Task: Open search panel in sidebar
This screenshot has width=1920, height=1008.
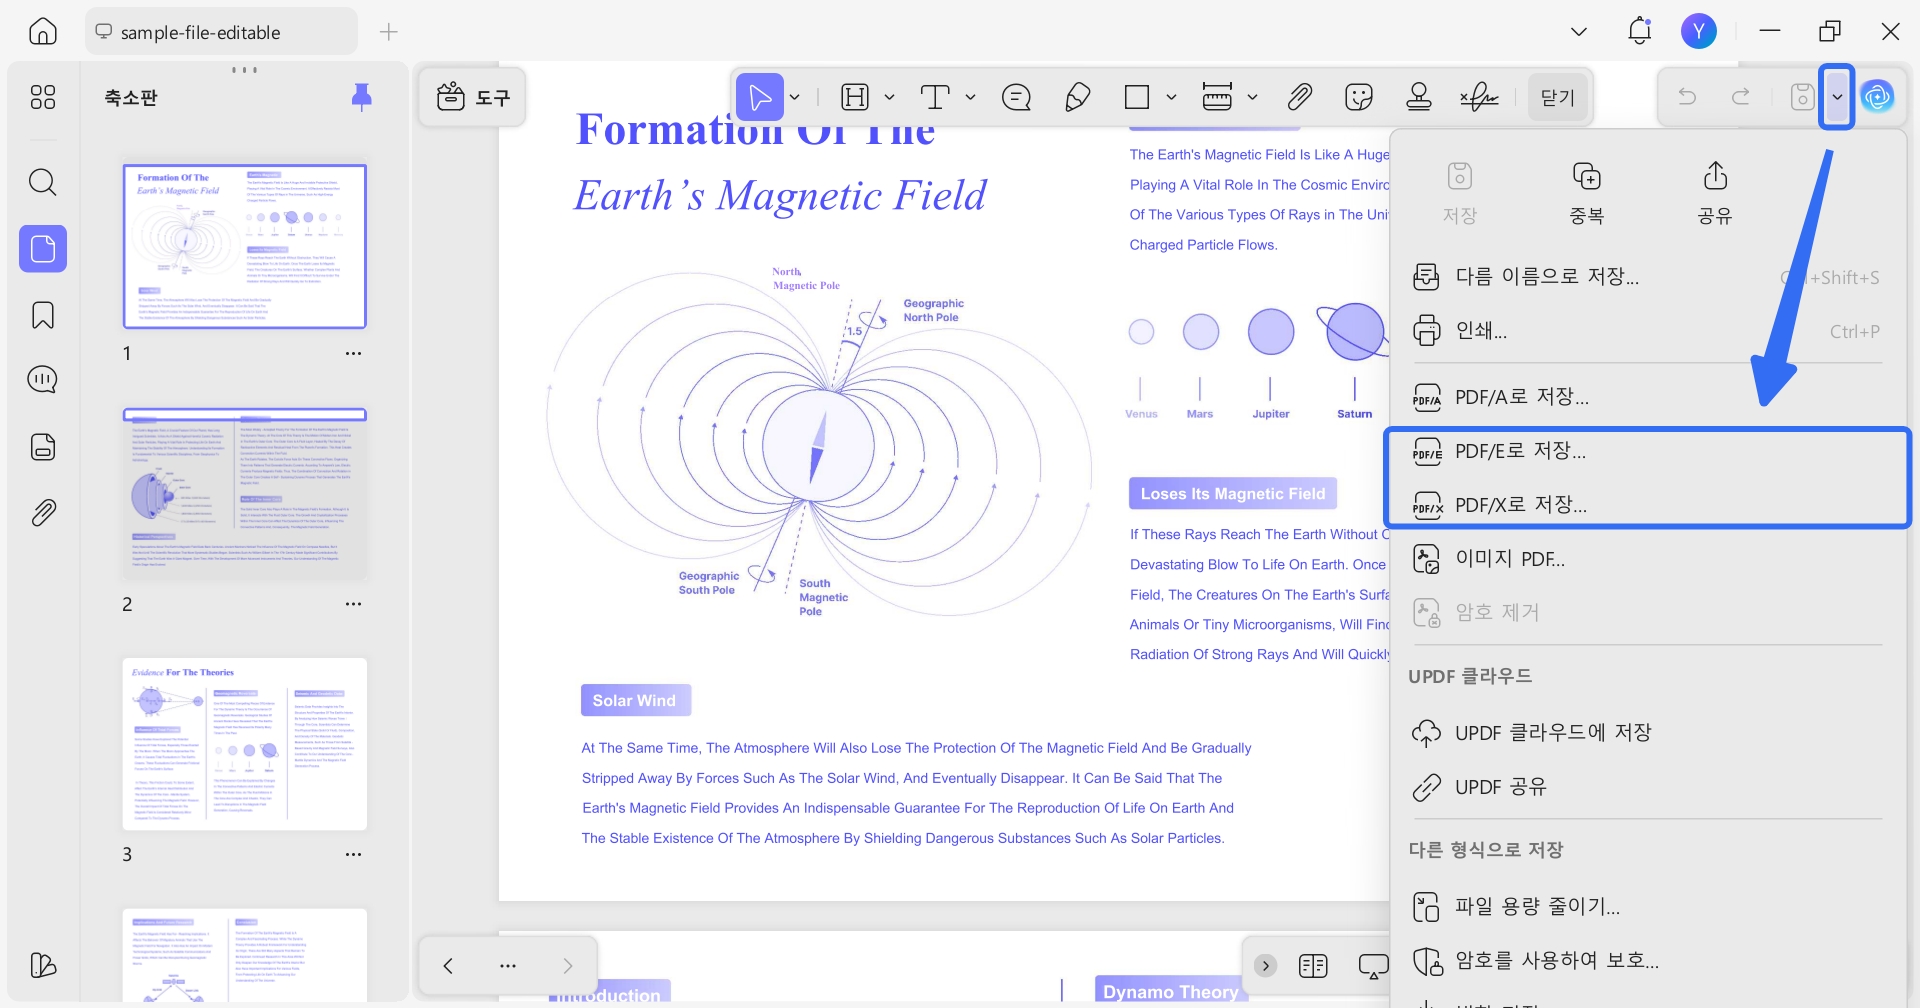Action: click(x=43, y=182)
